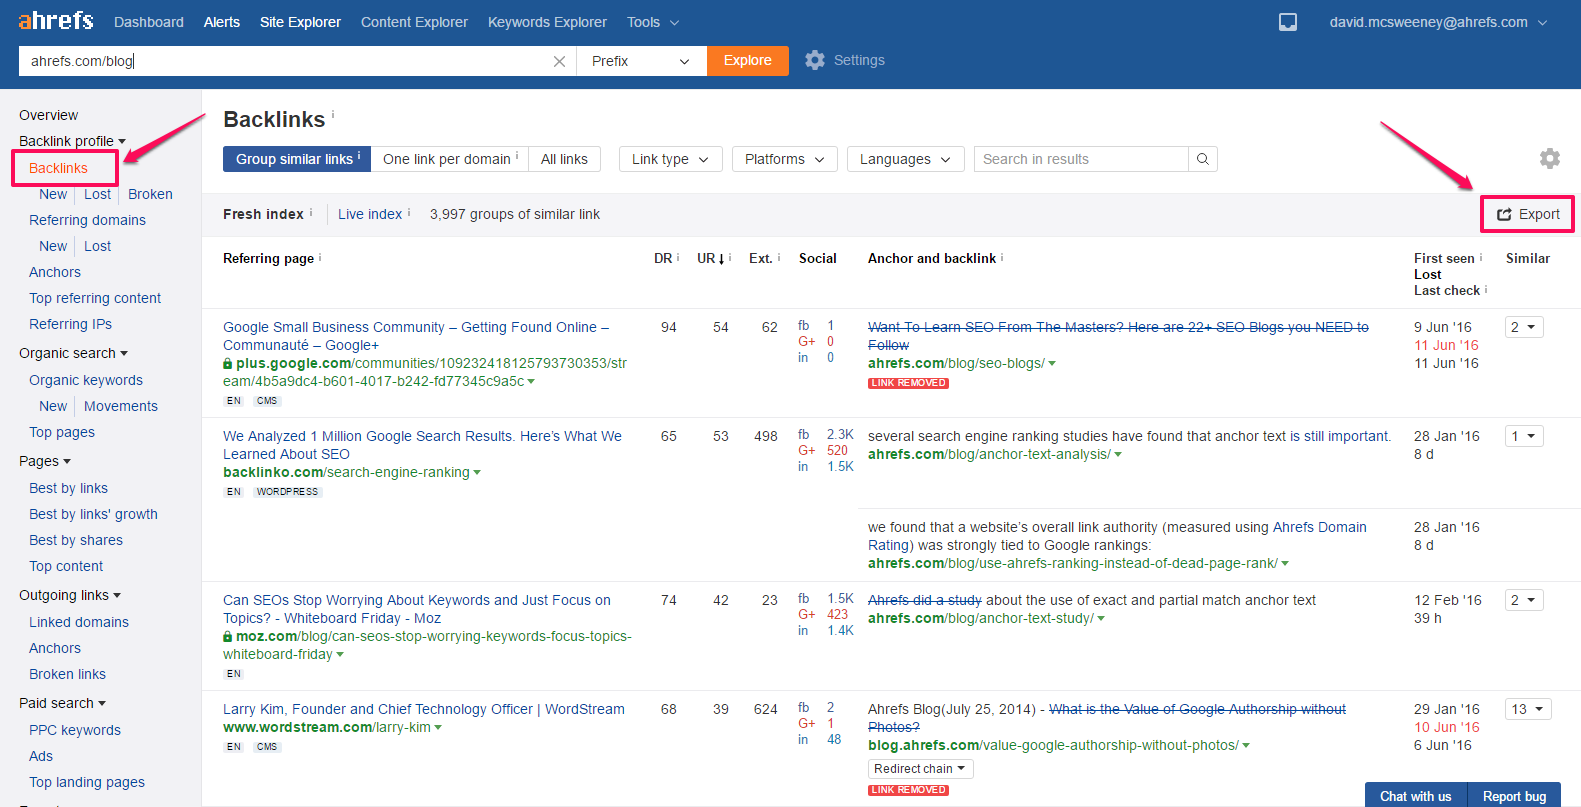1581x807 pixels.
Task: Open the Platforms dropdown
Action: pyautogui.click(x=784, y=159)
